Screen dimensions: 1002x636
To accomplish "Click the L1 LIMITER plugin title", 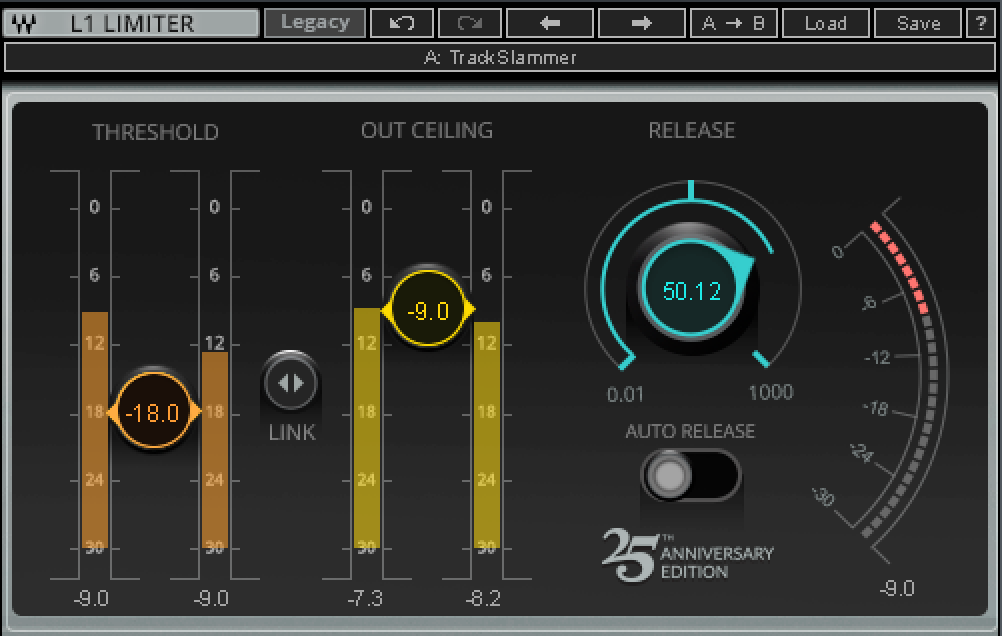I will 132,24.
